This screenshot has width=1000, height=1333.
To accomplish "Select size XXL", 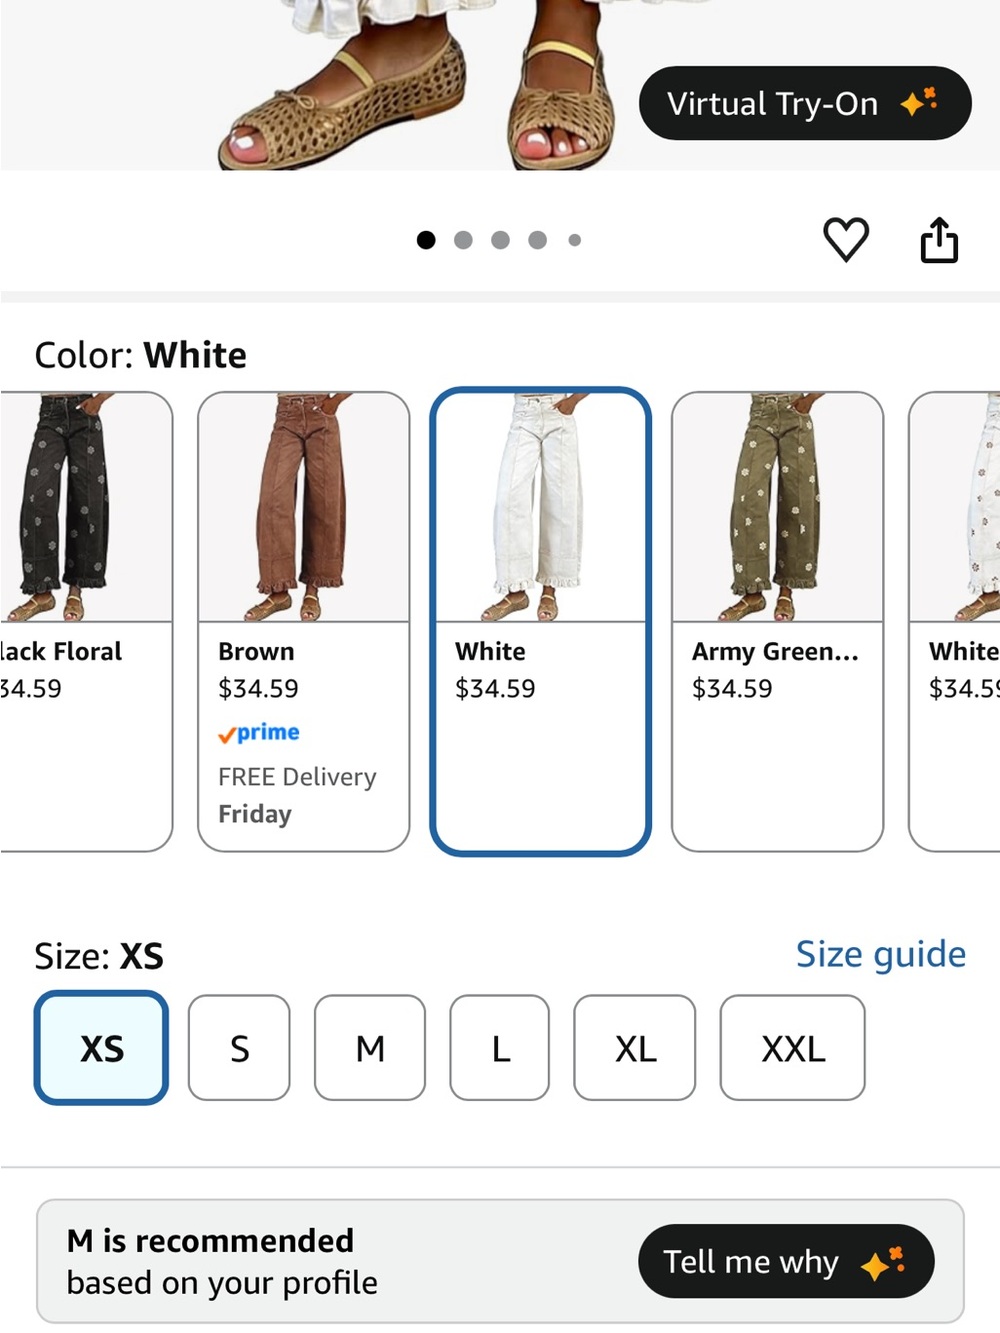I will point(792,1047).
